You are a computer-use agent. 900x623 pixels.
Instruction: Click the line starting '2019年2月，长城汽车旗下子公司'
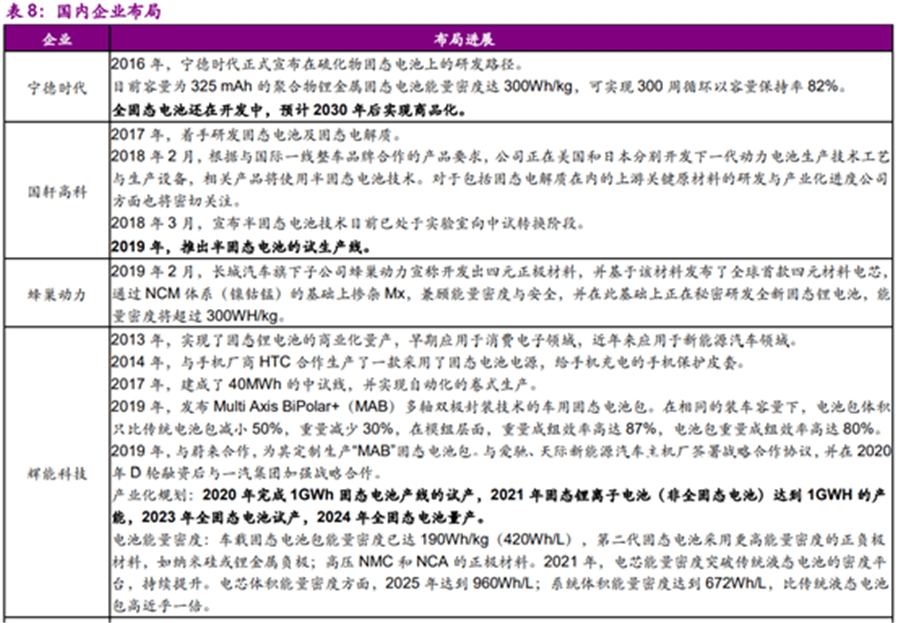click(x=500, y=272)
